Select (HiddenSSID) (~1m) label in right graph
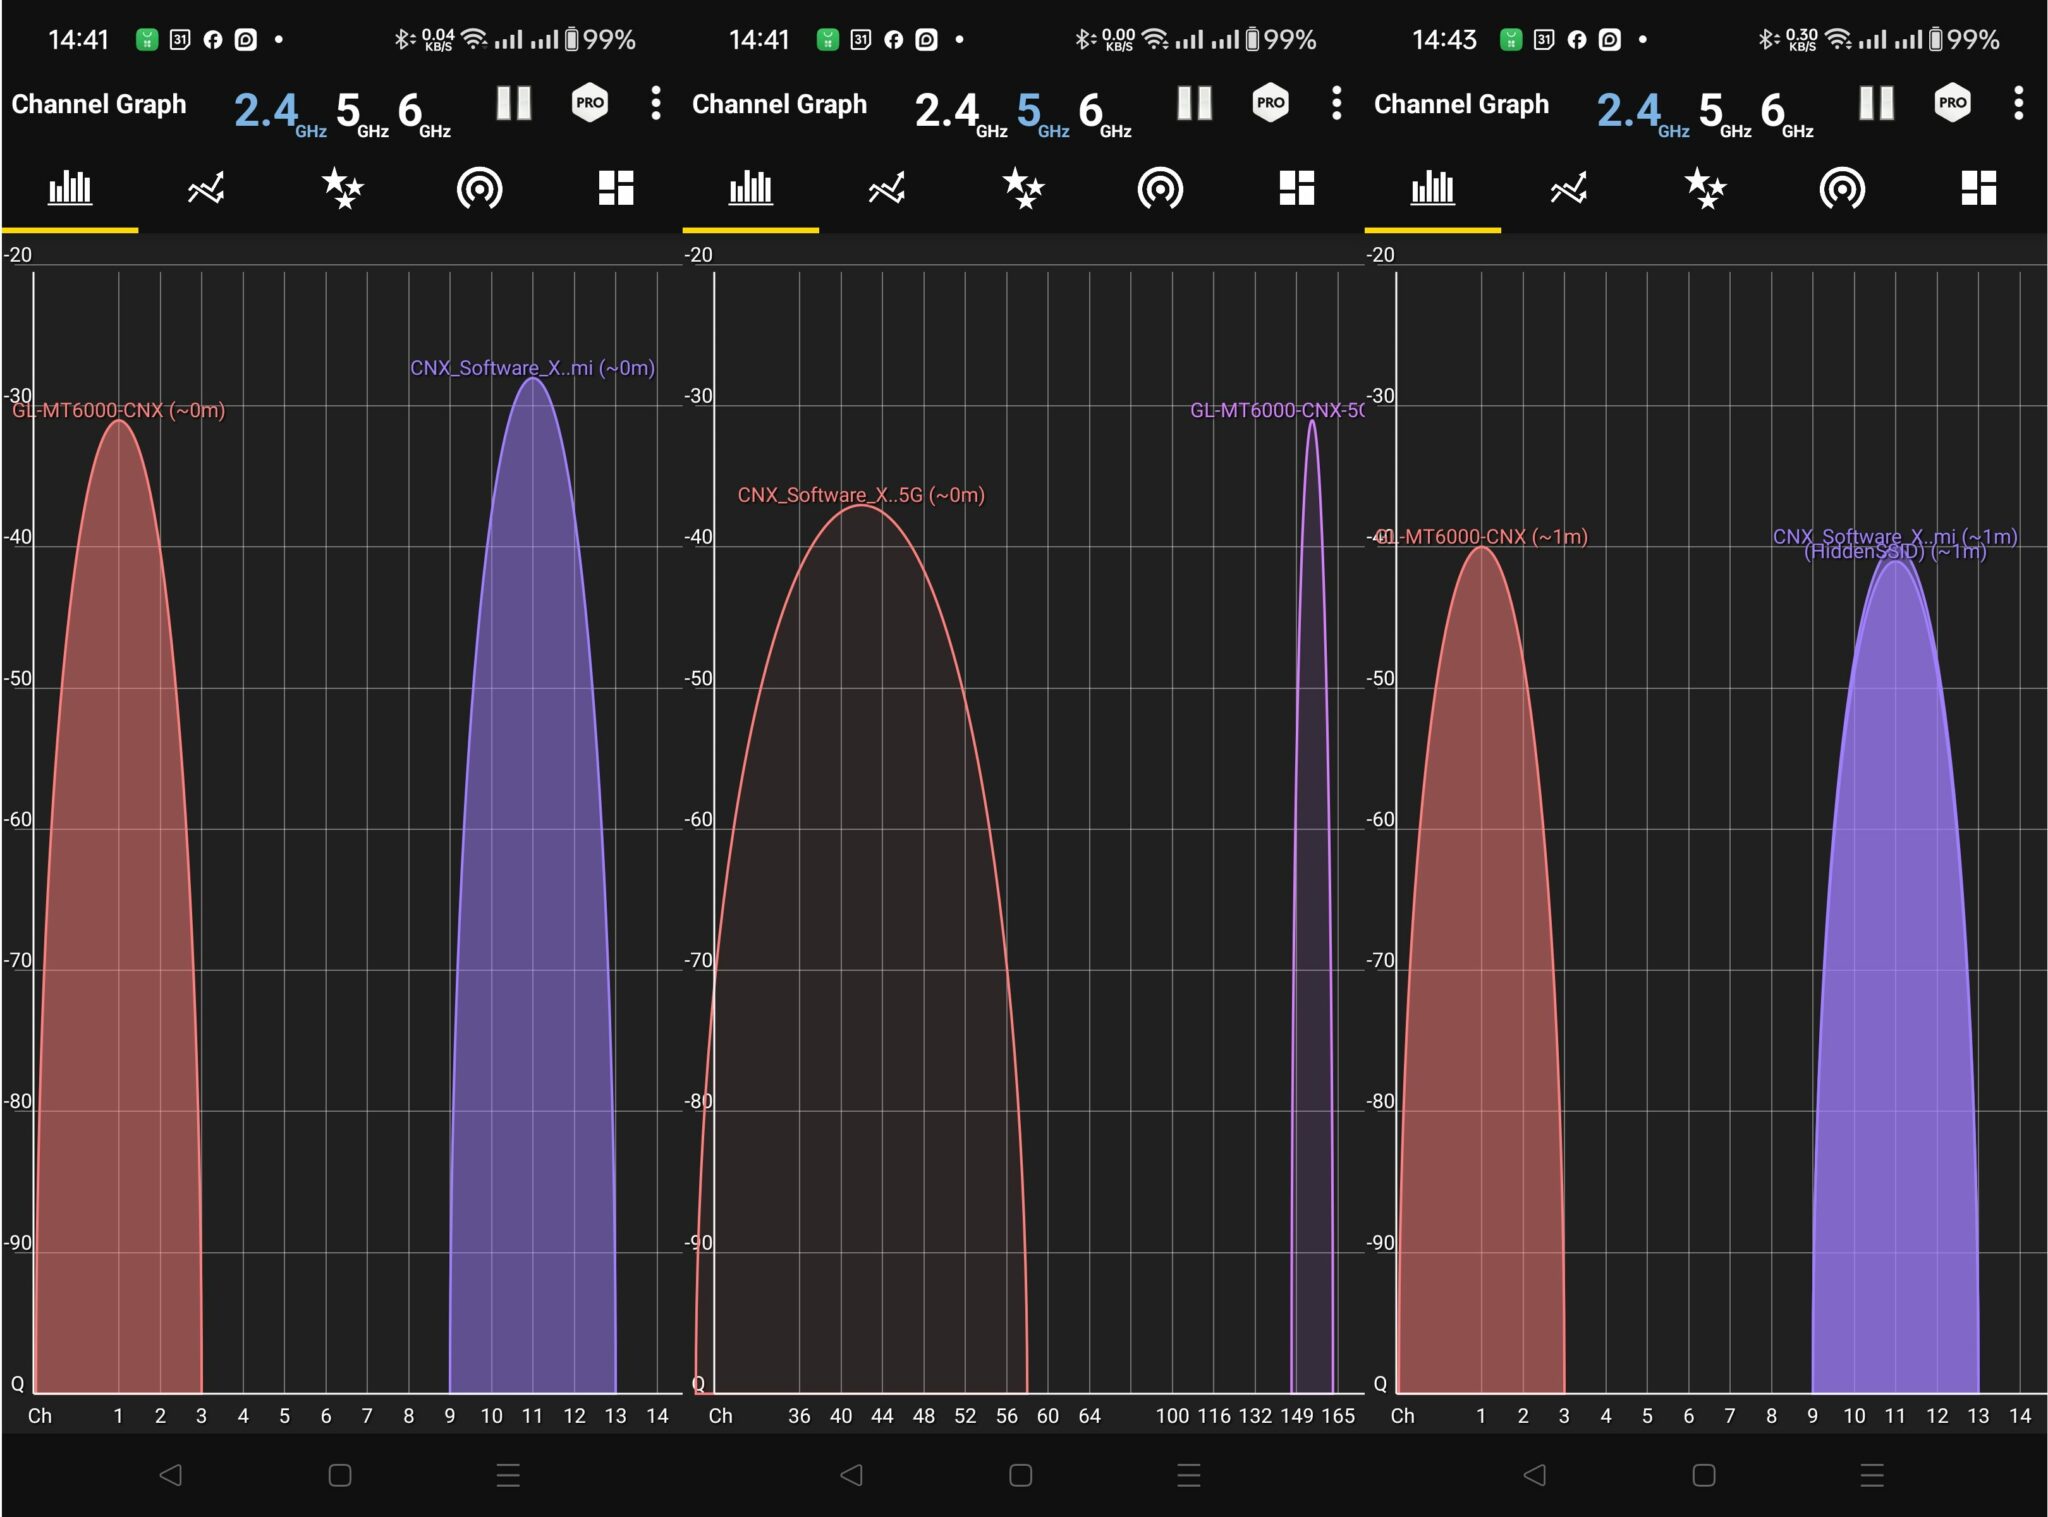The width and height of the screenshot is (2048, 1517). (x=1895, y=552)
